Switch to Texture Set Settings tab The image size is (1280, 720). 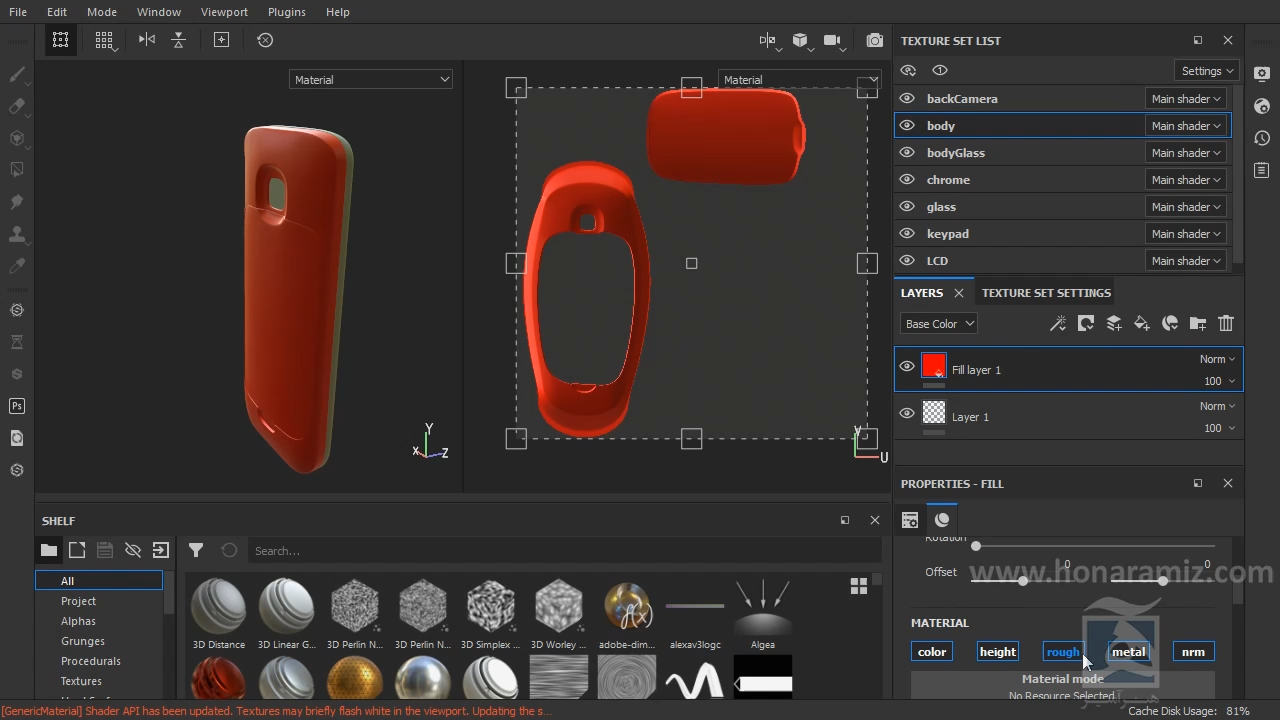coord(1046,293)
